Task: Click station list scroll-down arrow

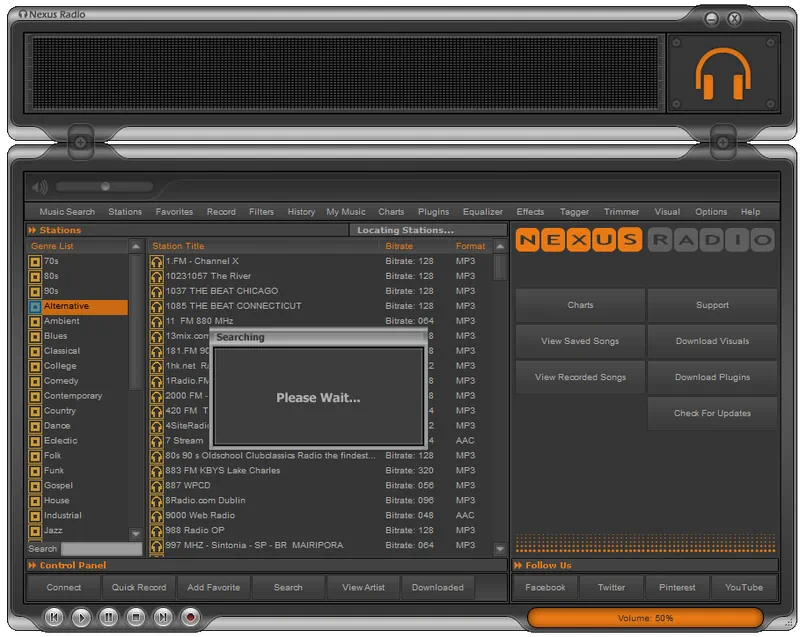Action: click(500, 549)
